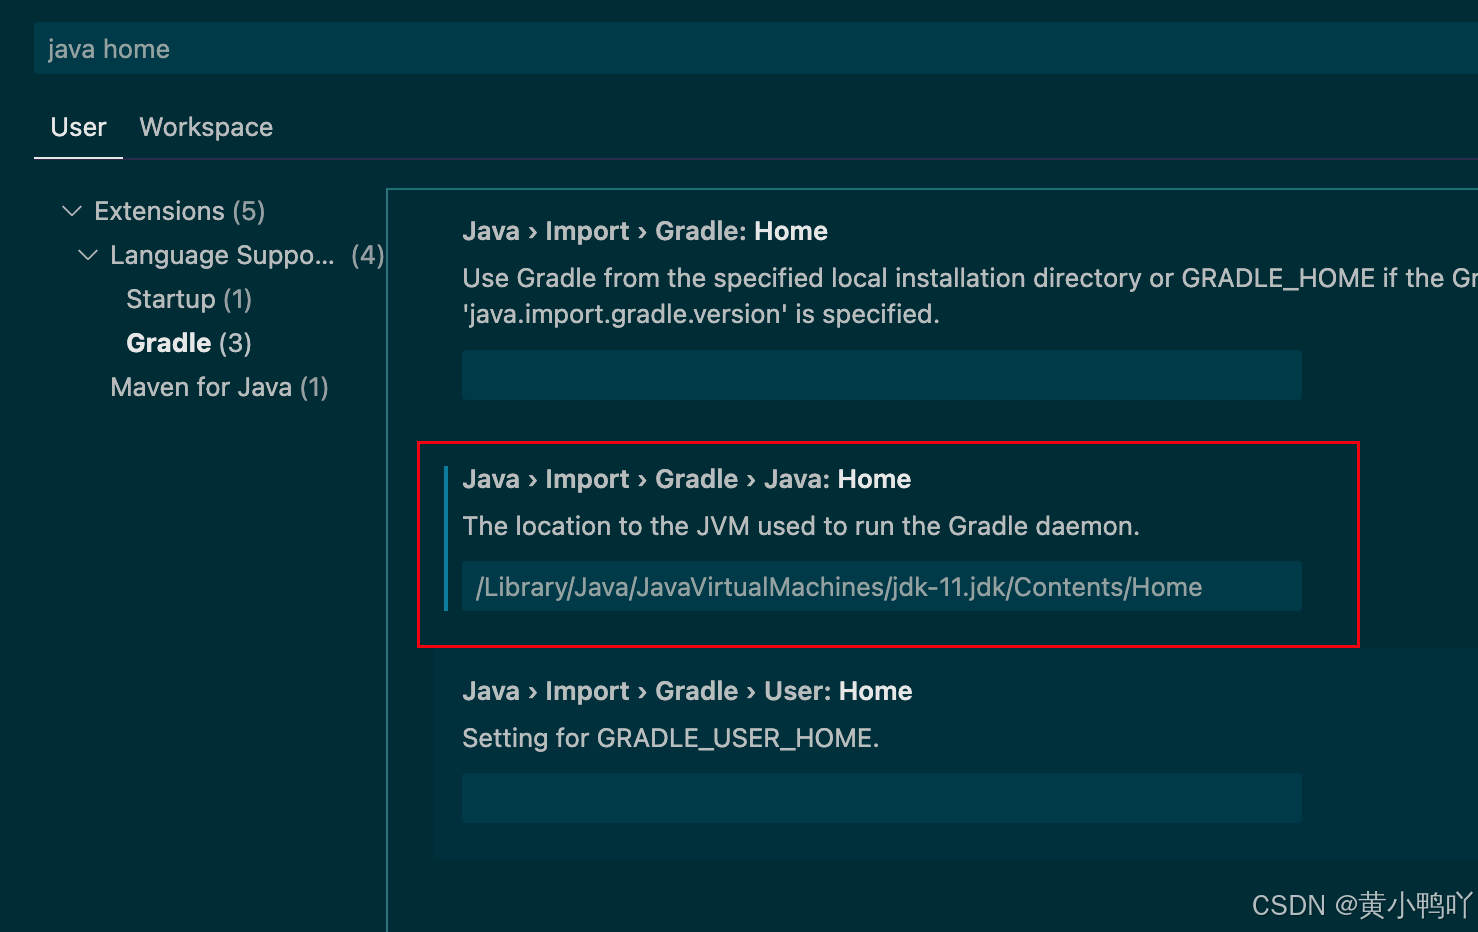Click the JVM home path input field
The width and height of the screenshot is (1478, 932).
(x=881, y=587)
